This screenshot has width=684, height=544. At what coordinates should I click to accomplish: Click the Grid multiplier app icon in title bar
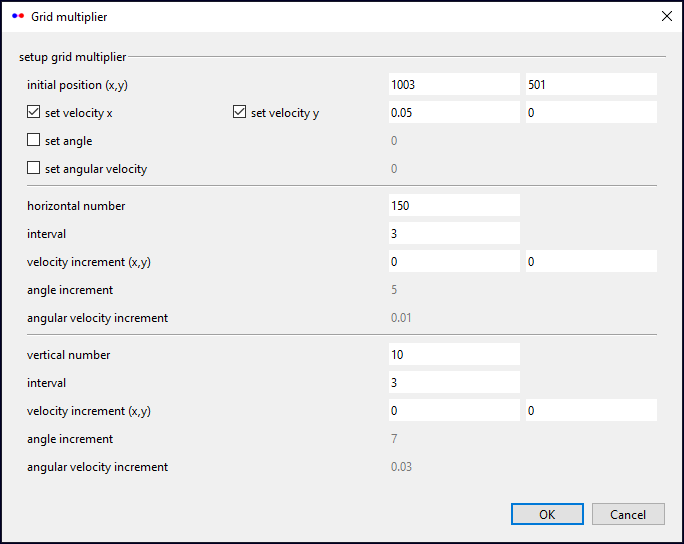tap(17, 17)
